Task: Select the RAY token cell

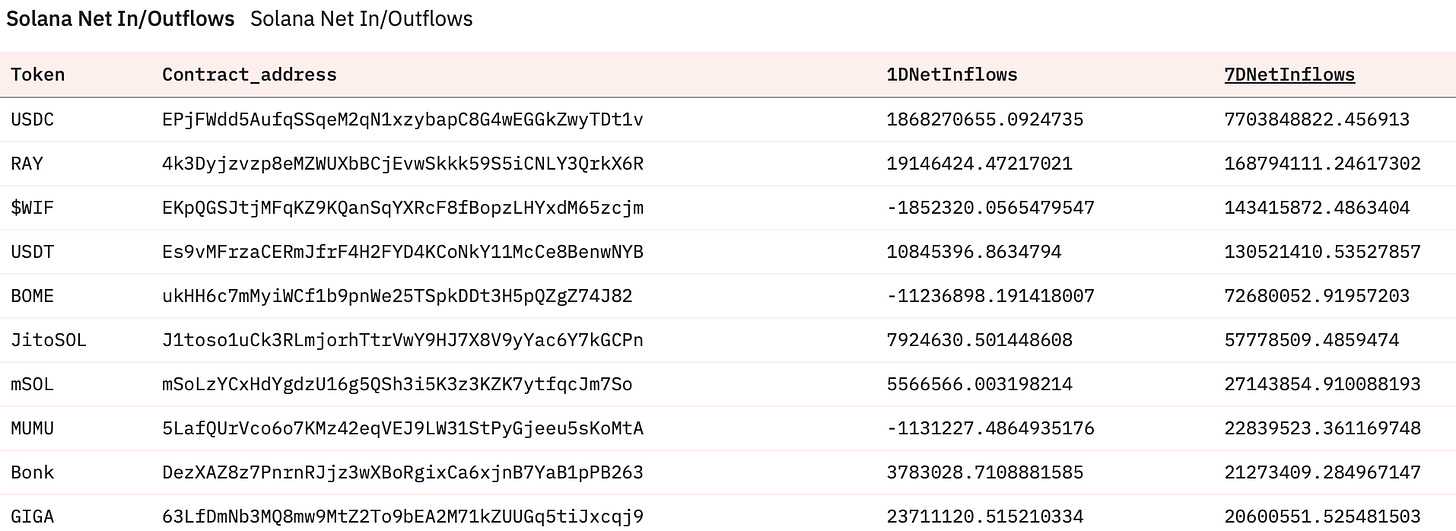Action: (27, 163)
